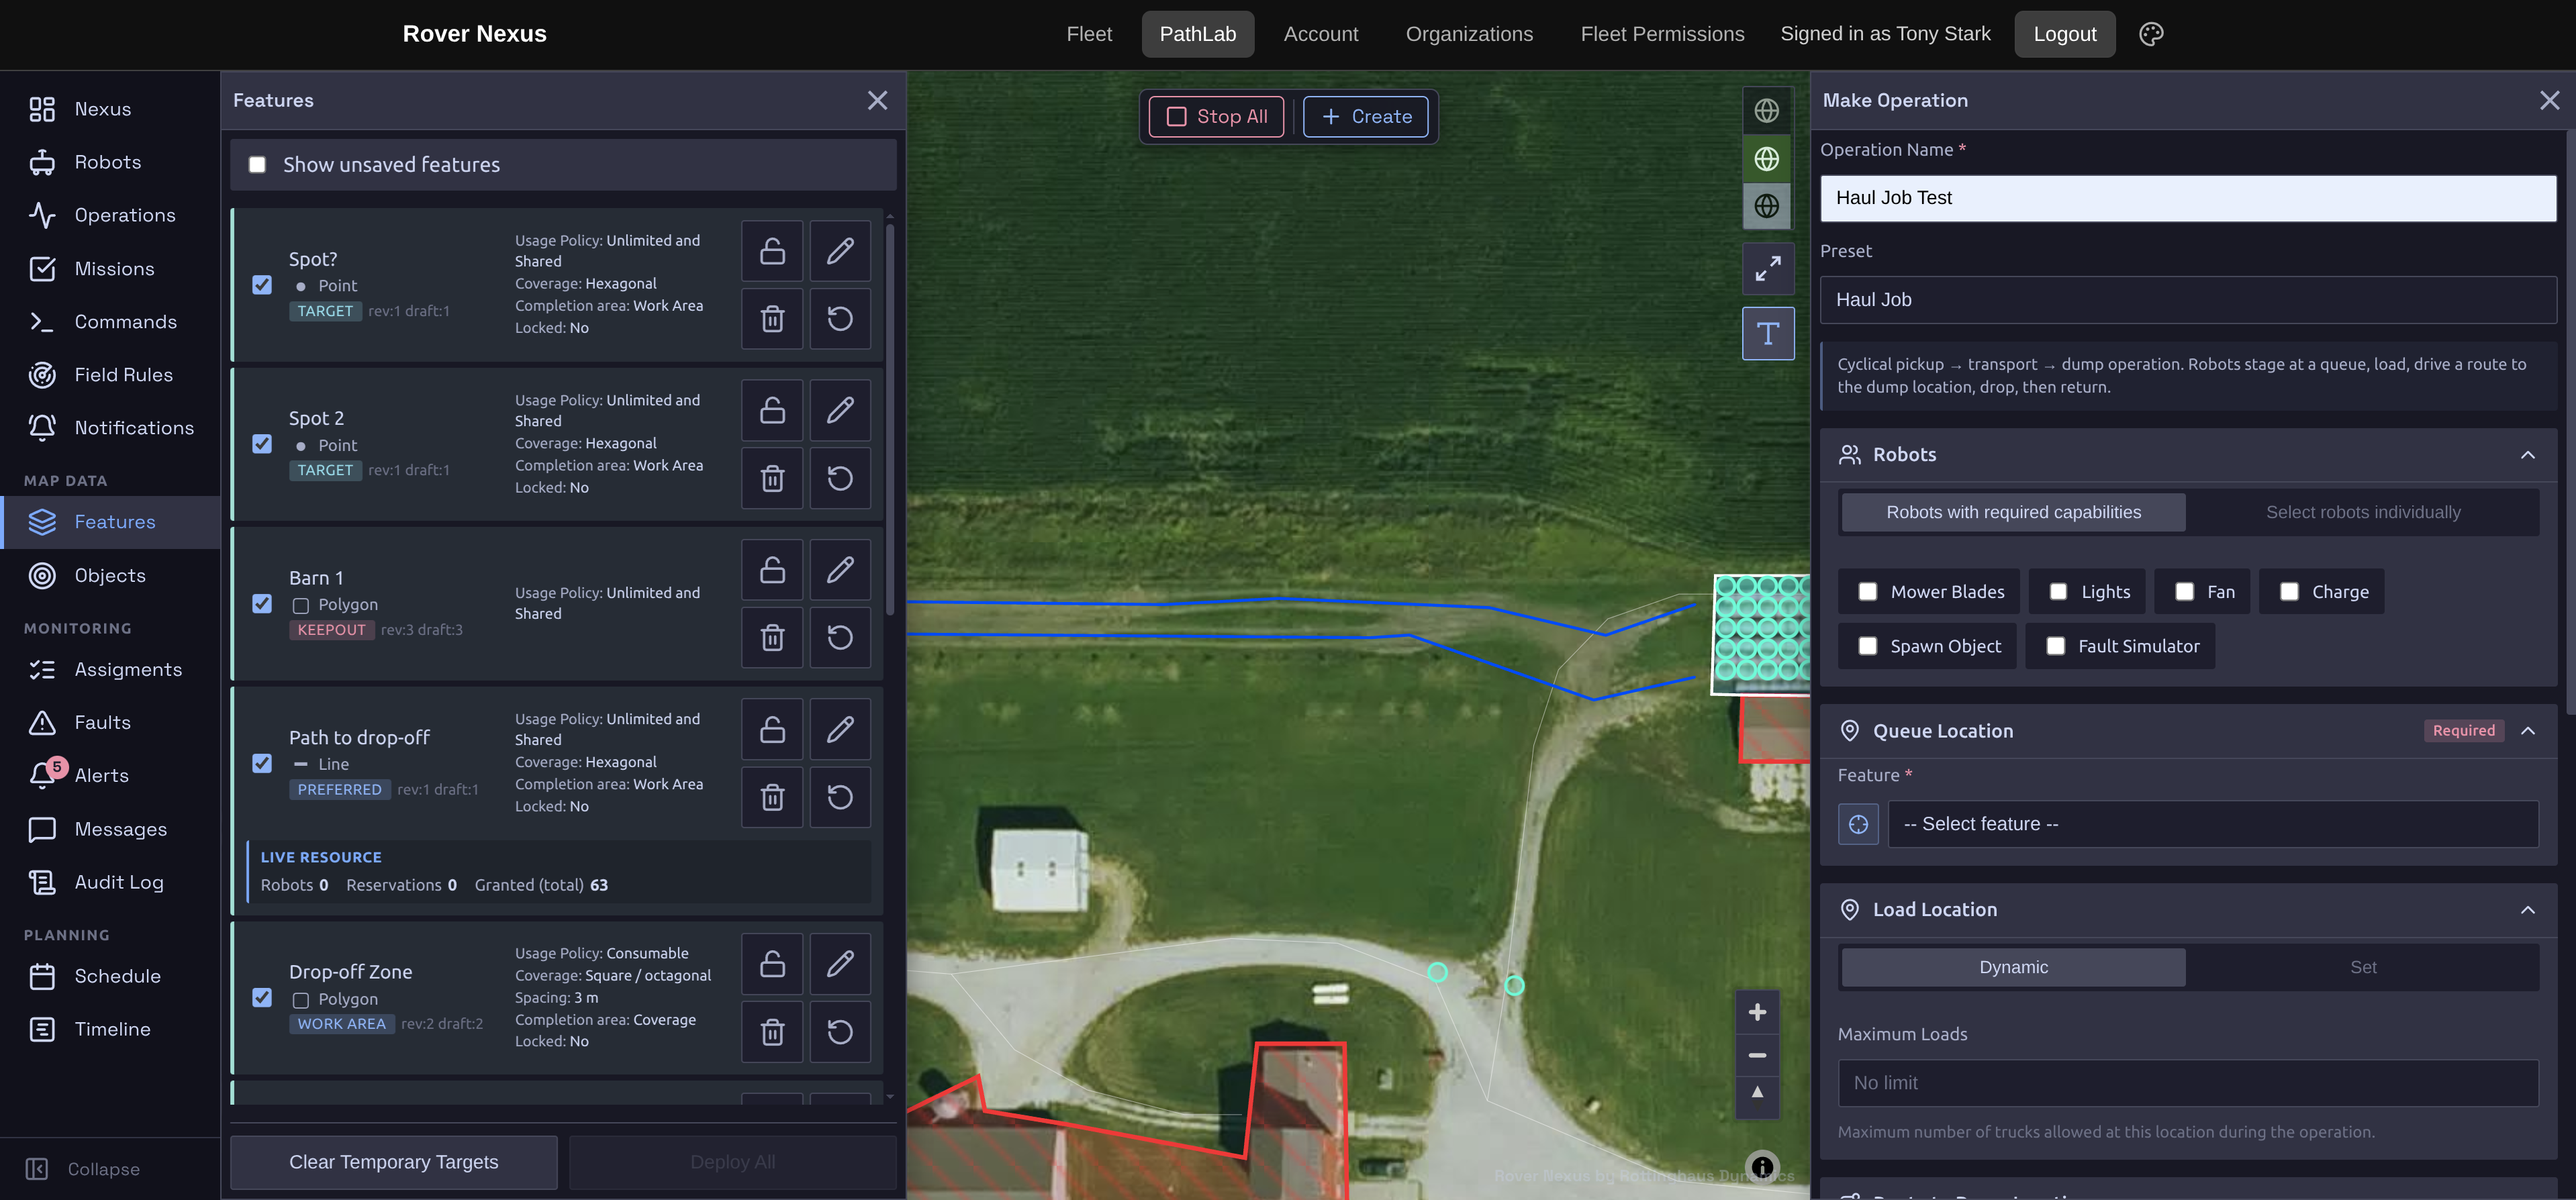This screenshot has height=1200, width=2576.
Task: Go to Organizations tab
Action: (1469, 34)
